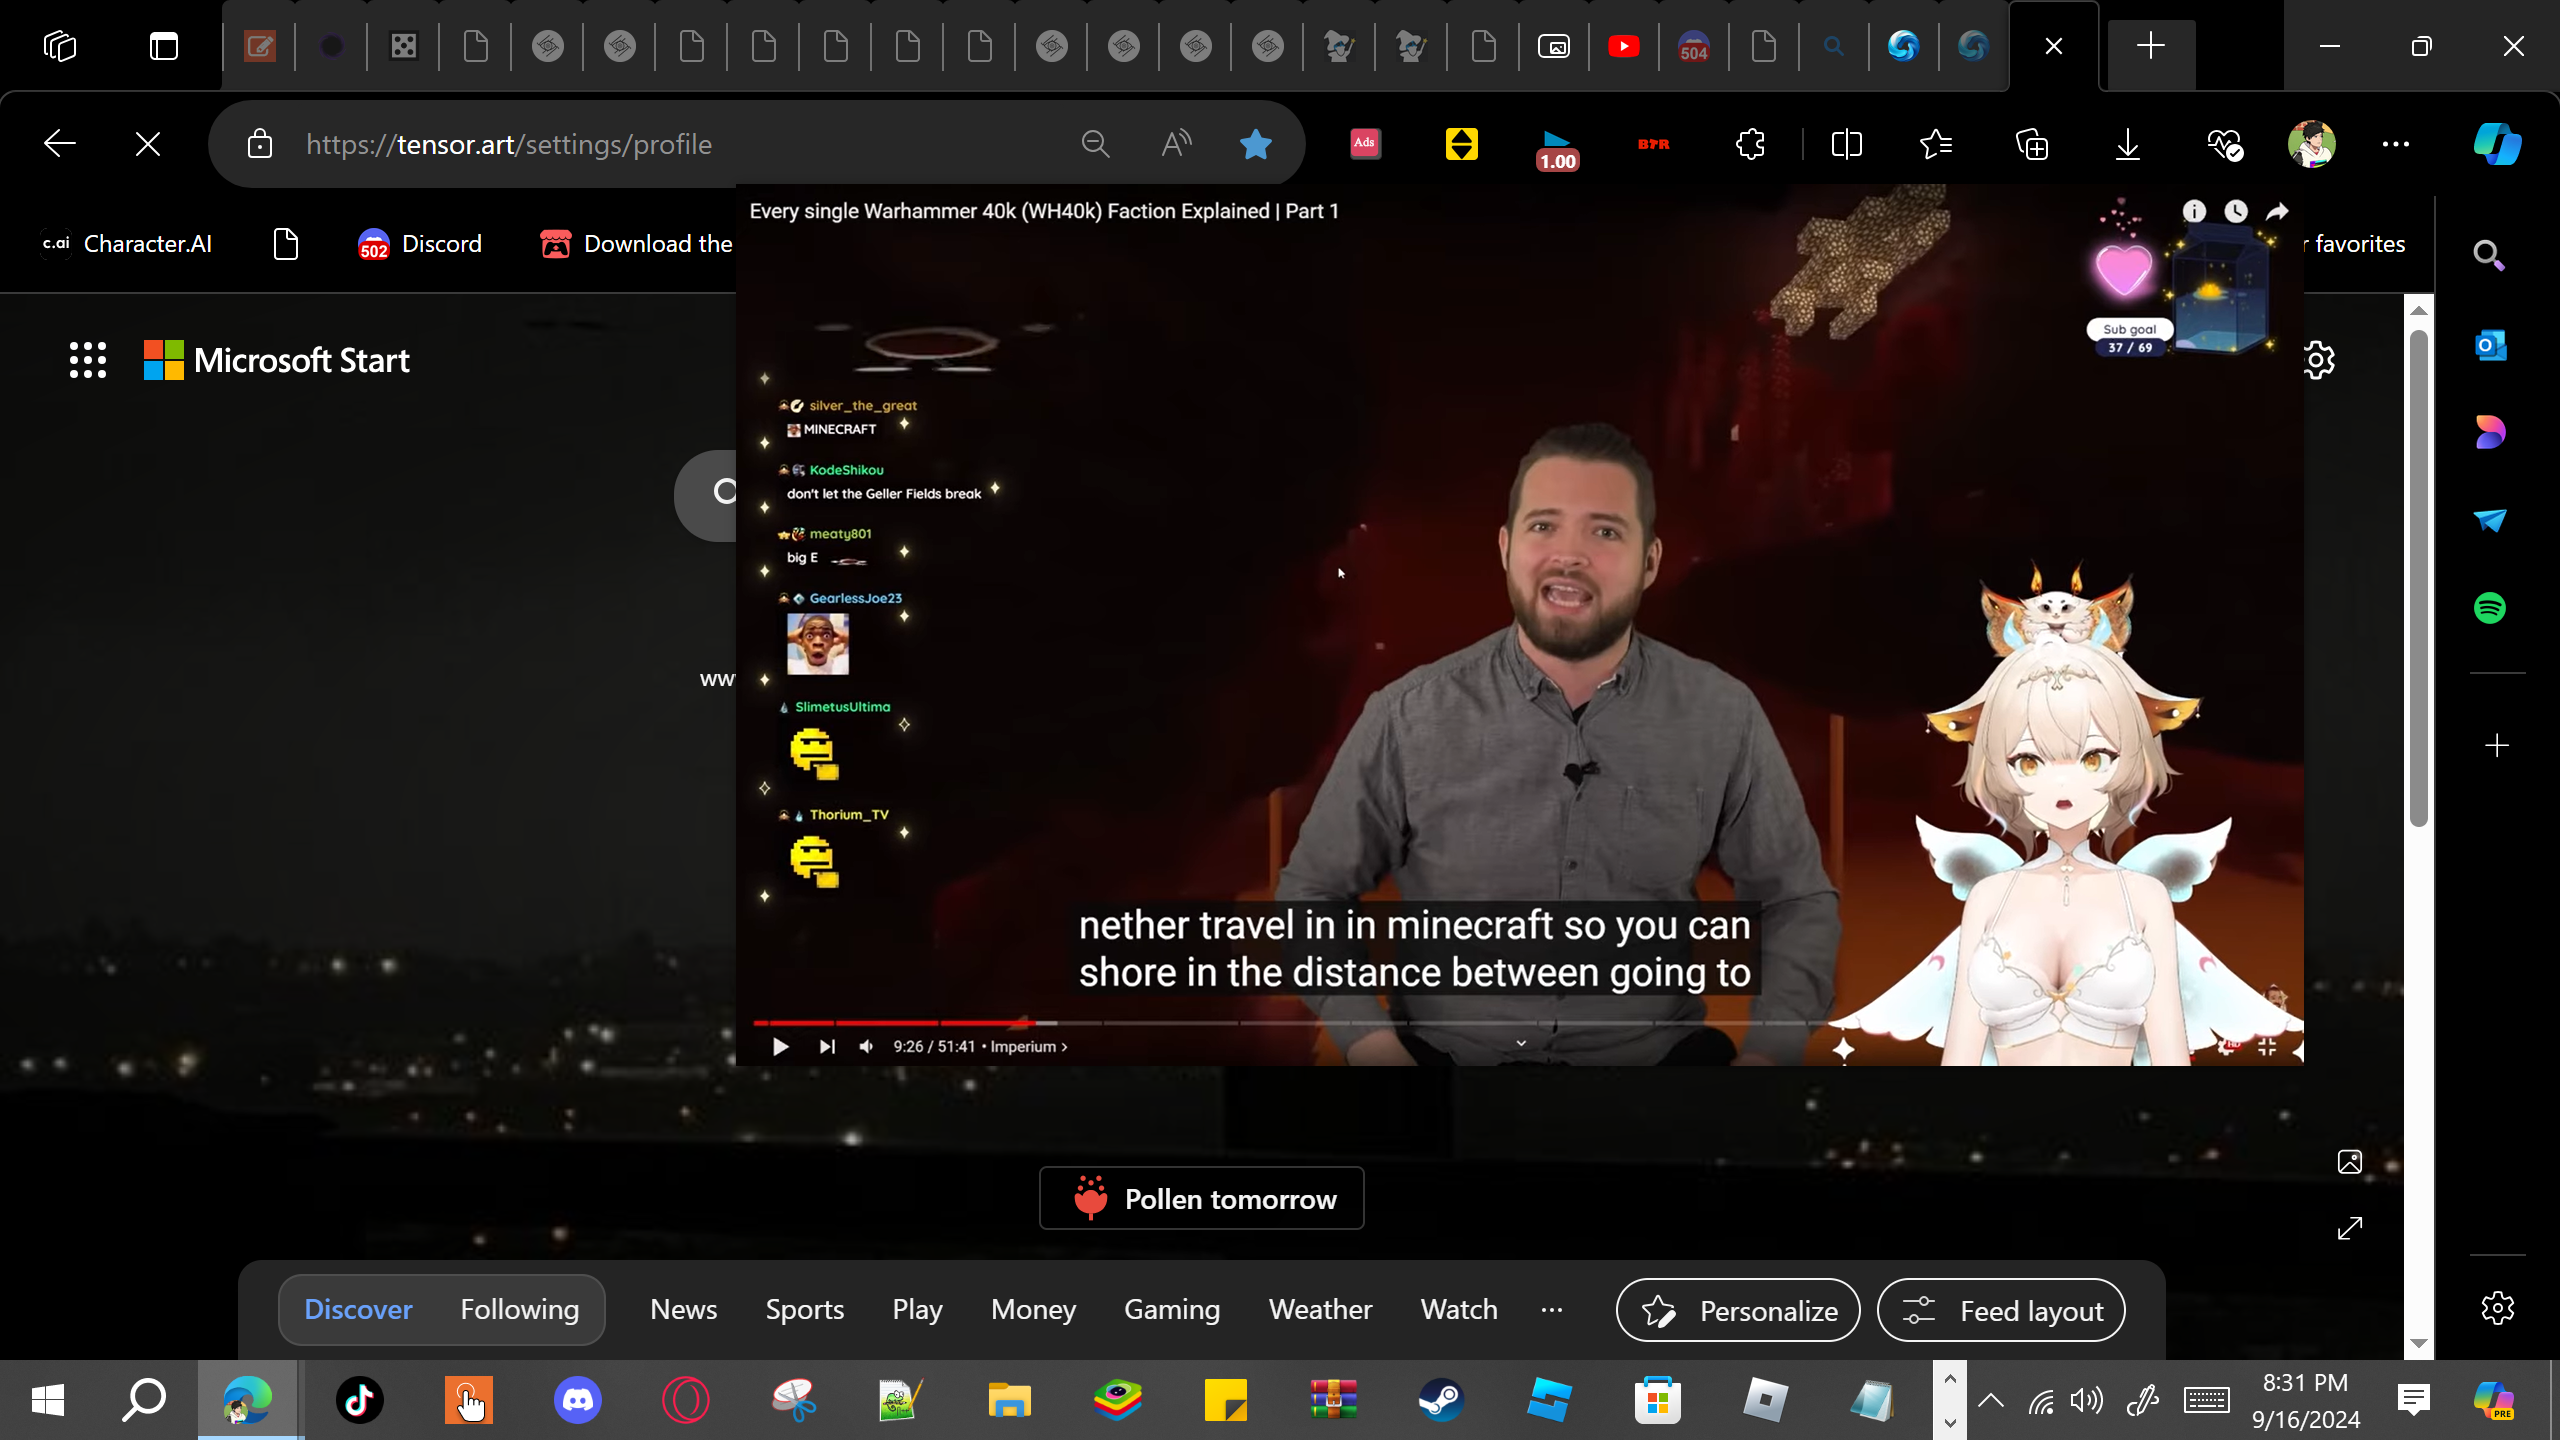Open the Download the bookmark

[636, 244]
